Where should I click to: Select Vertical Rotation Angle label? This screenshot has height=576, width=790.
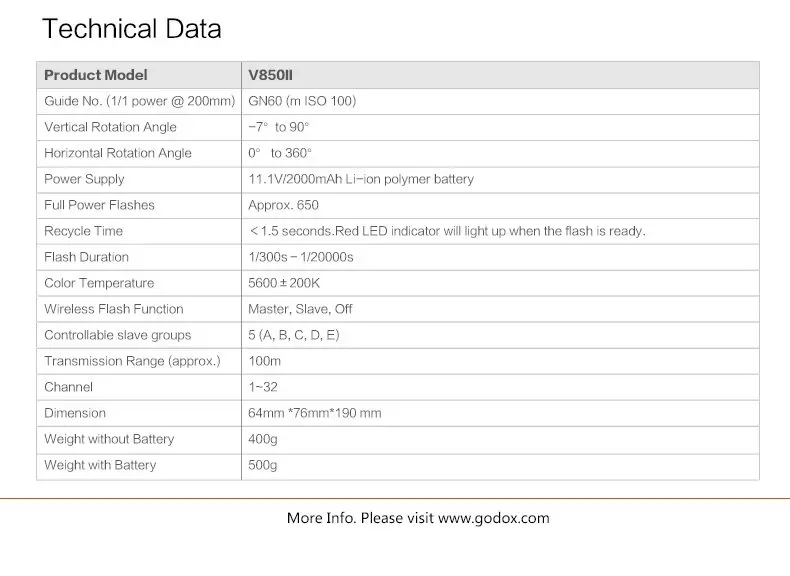coord(110,127)
